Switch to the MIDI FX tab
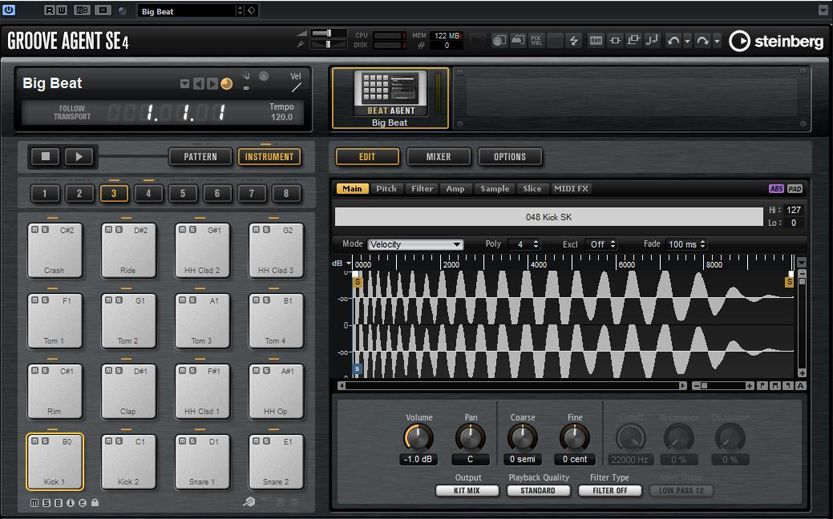 pos(571,189)
